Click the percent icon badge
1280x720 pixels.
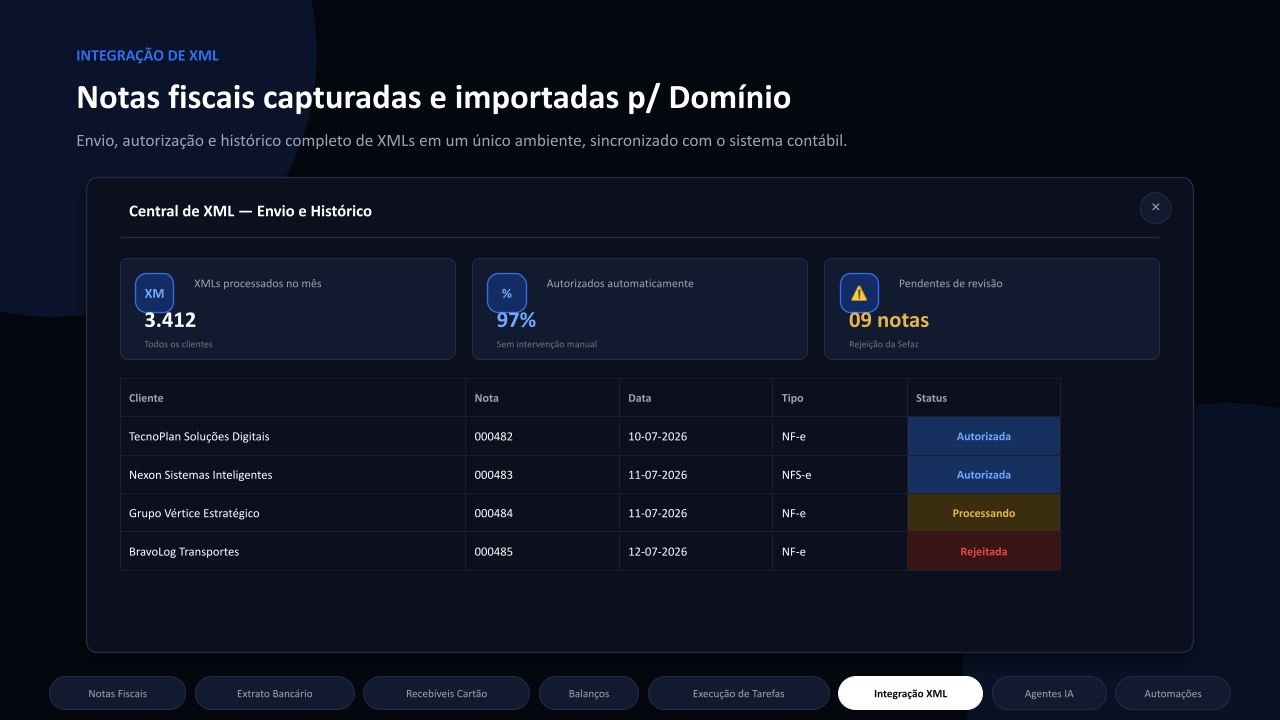[507, 293]
